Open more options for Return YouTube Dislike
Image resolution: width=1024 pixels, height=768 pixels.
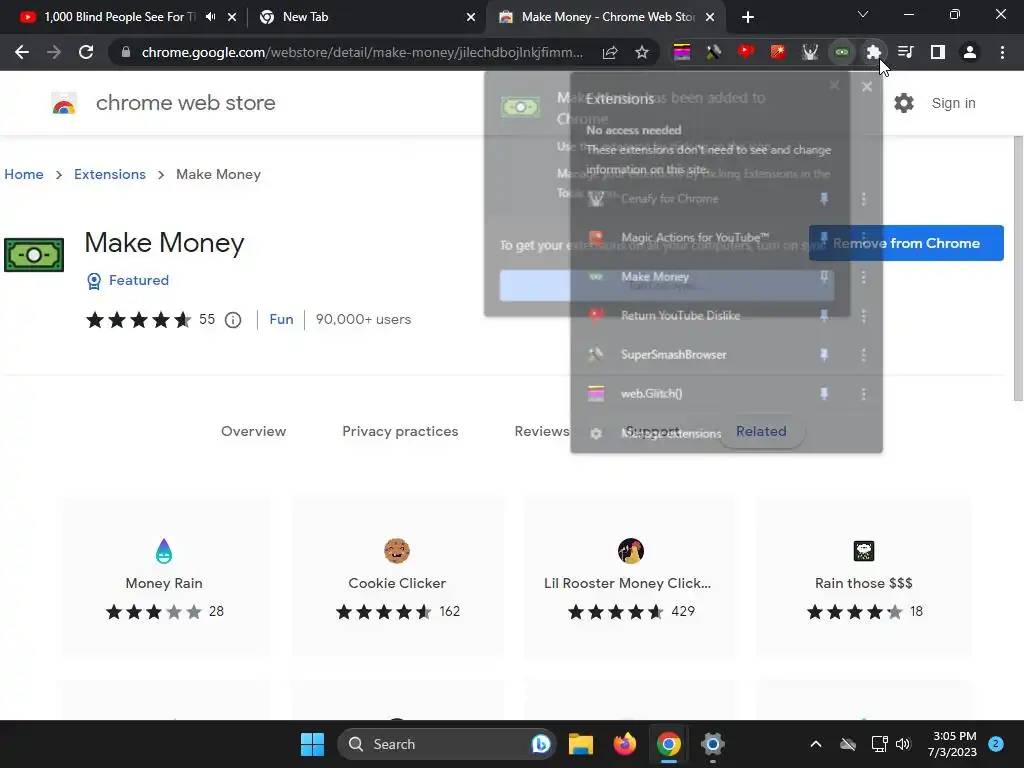(x=863, y=316)
